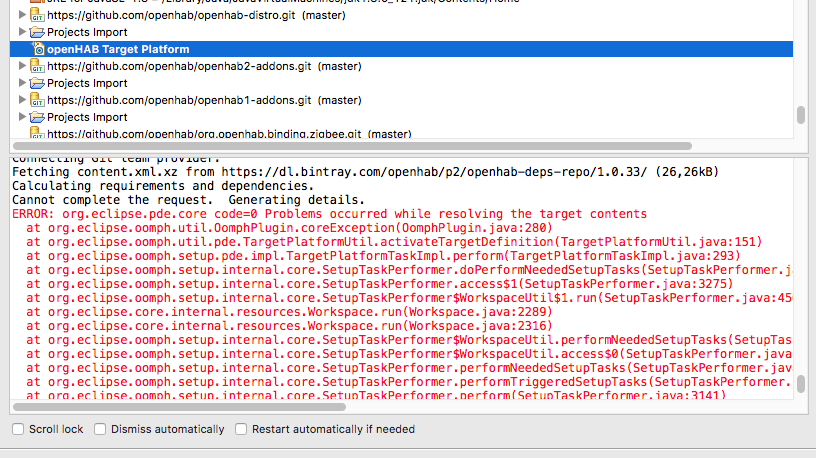Click the folder icon below openhab1-addons.git
816x458 pixels.
click(x=37, y=117)
